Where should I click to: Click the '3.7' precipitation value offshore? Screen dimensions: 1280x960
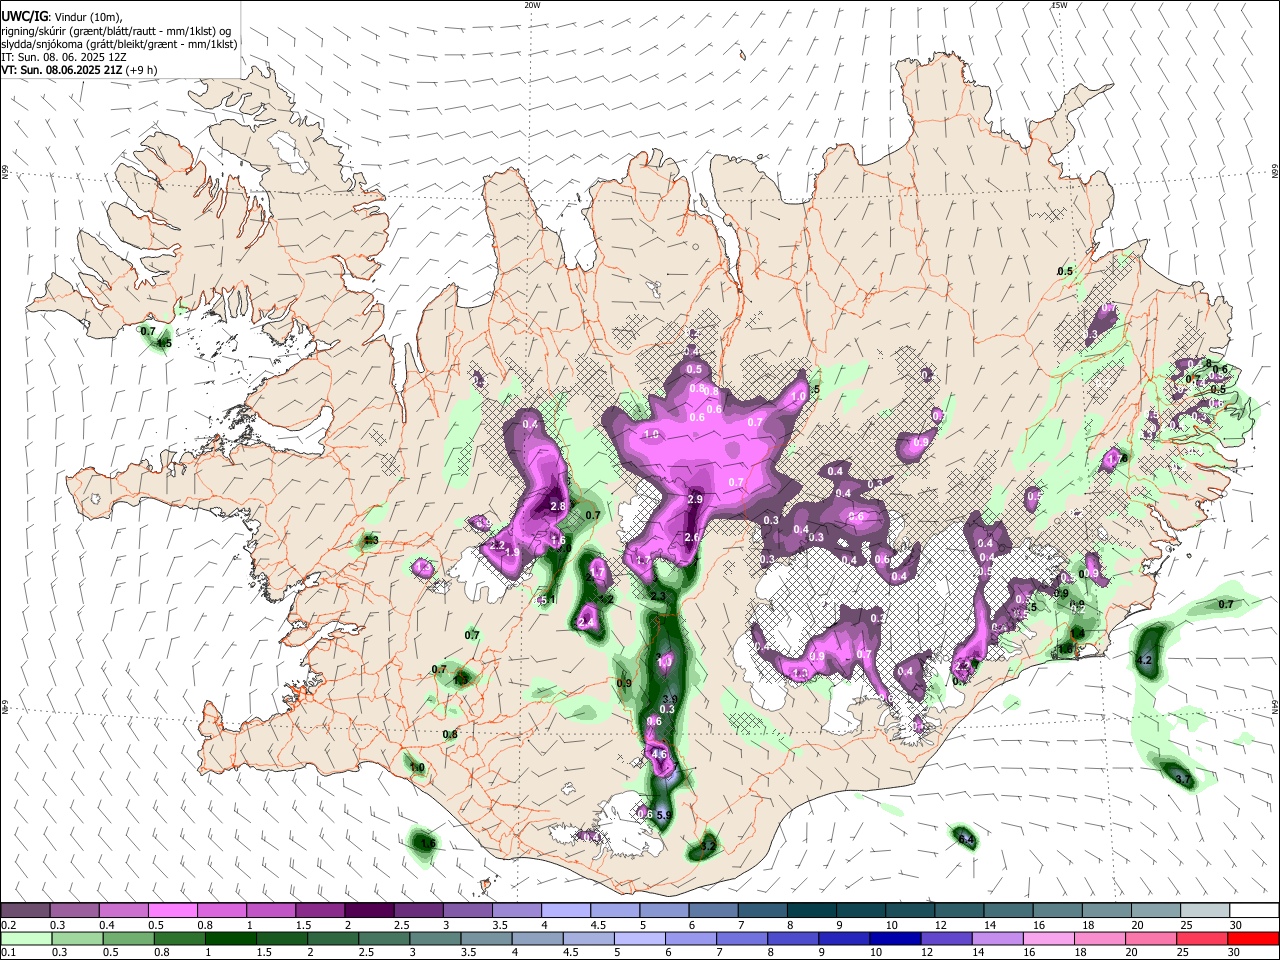(x=1183, y=779)
